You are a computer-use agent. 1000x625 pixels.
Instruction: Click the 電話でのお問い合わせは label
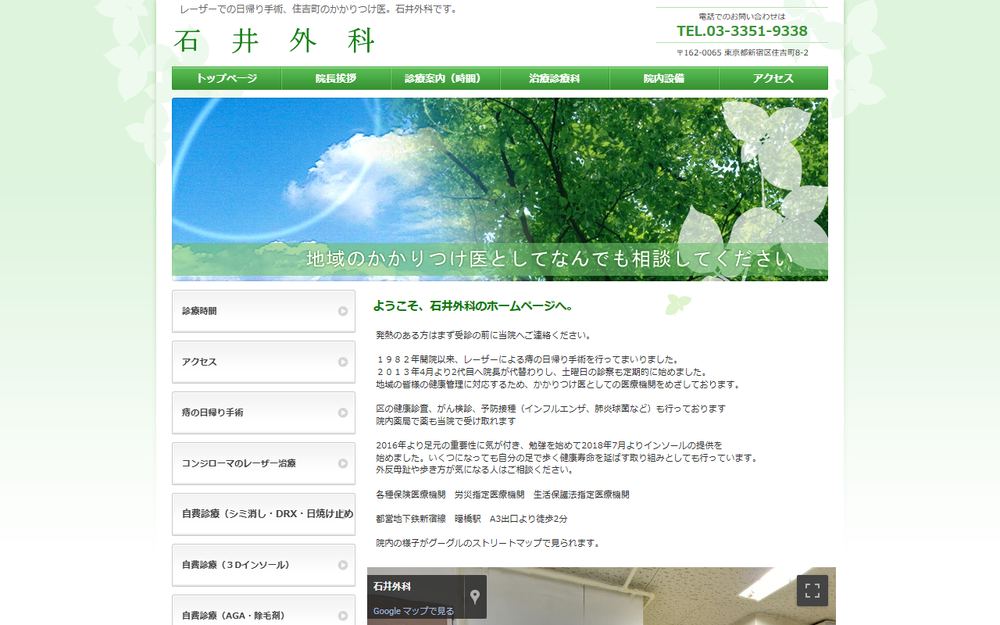(x=742, y=17)
